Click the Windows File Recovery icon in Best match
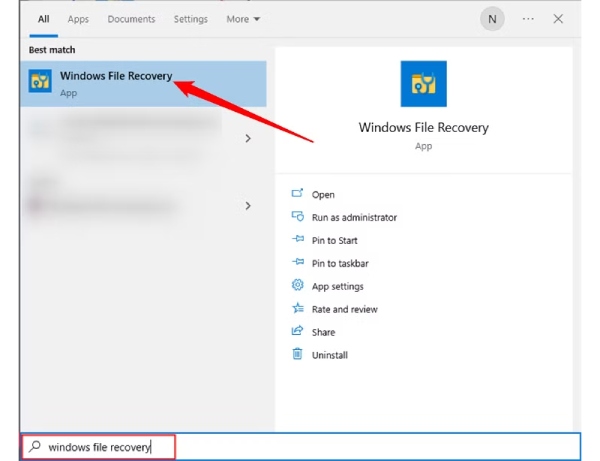This screenshot has width=600, height=461. point(41,82)
